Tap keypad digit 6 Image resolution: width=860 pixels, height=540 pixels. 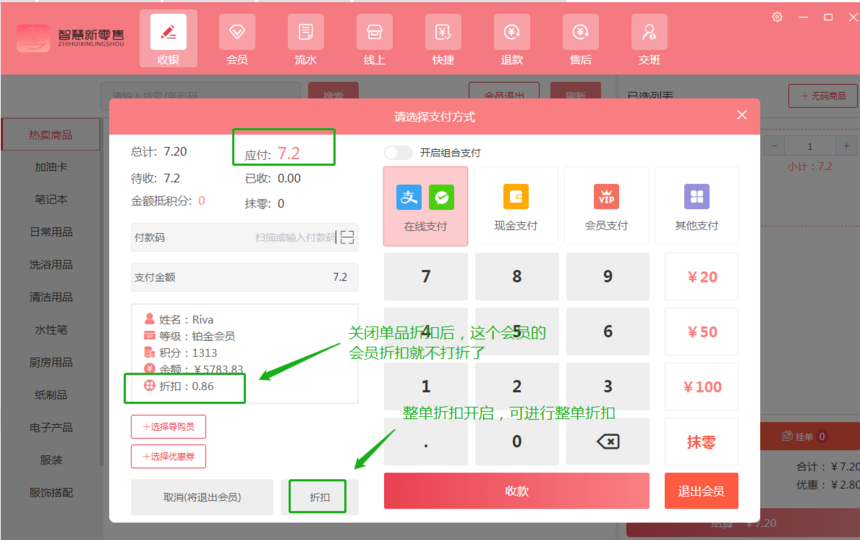tap(608, 331)
